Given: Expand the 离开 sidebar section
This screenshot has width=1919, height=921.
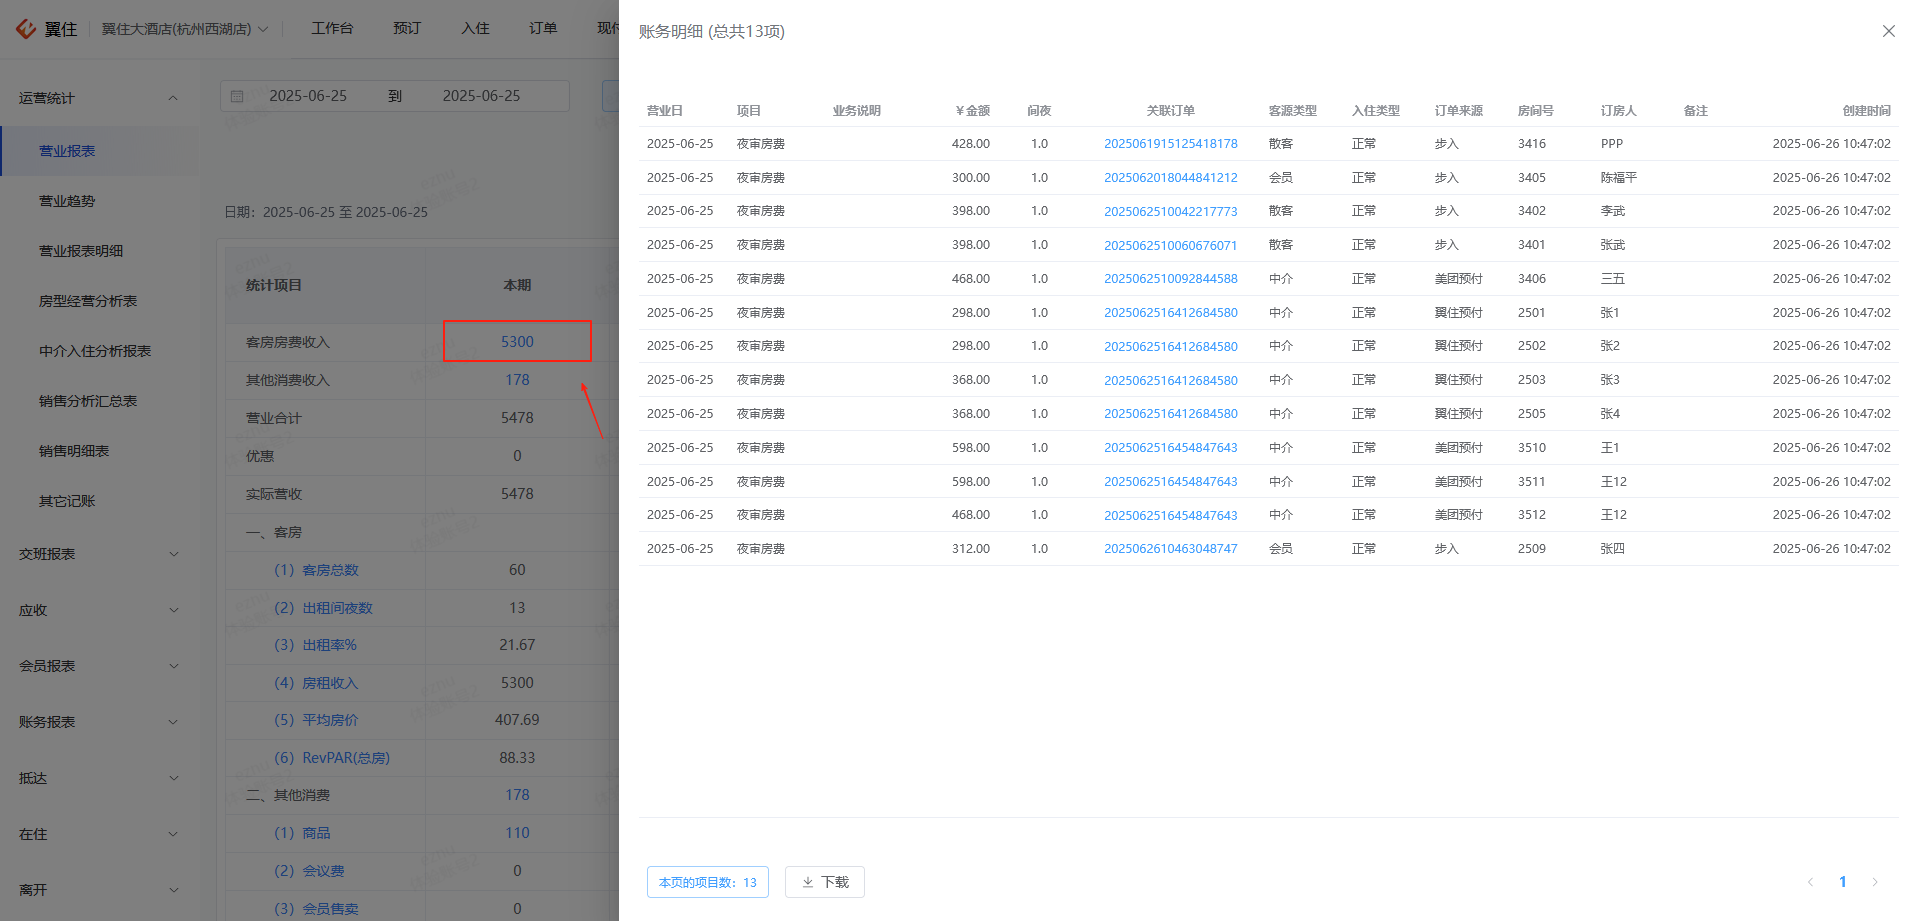Looking at the screenshot, I should [98, 890].
